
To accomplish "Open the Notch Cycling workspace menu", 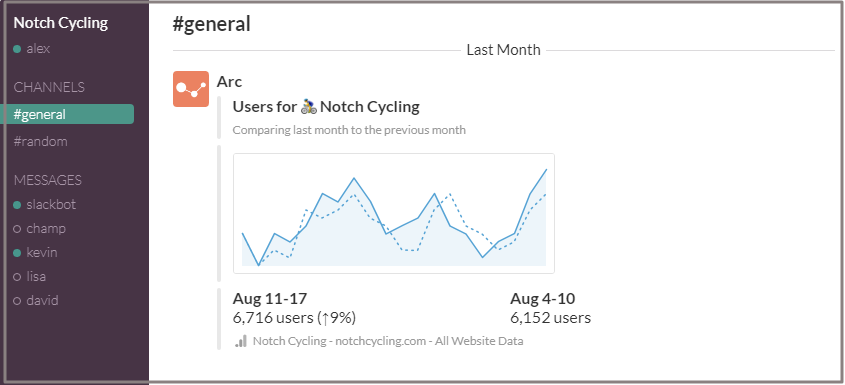I will tap(60, 23).
